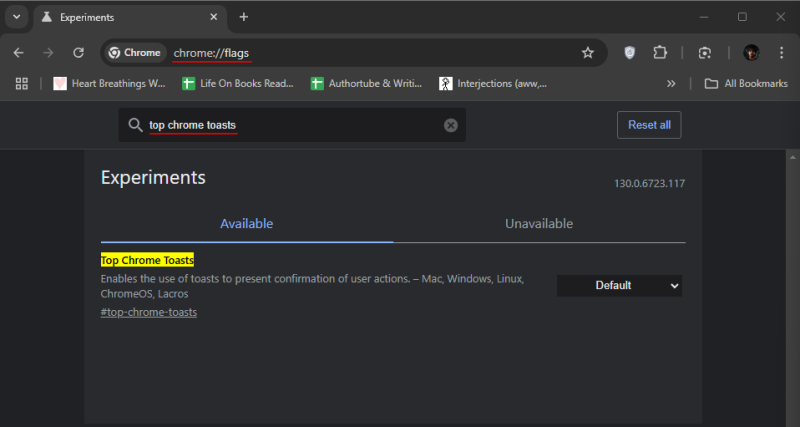Expand the tab search chevron at top left
The image size is (800, 427).
[17, 17]
